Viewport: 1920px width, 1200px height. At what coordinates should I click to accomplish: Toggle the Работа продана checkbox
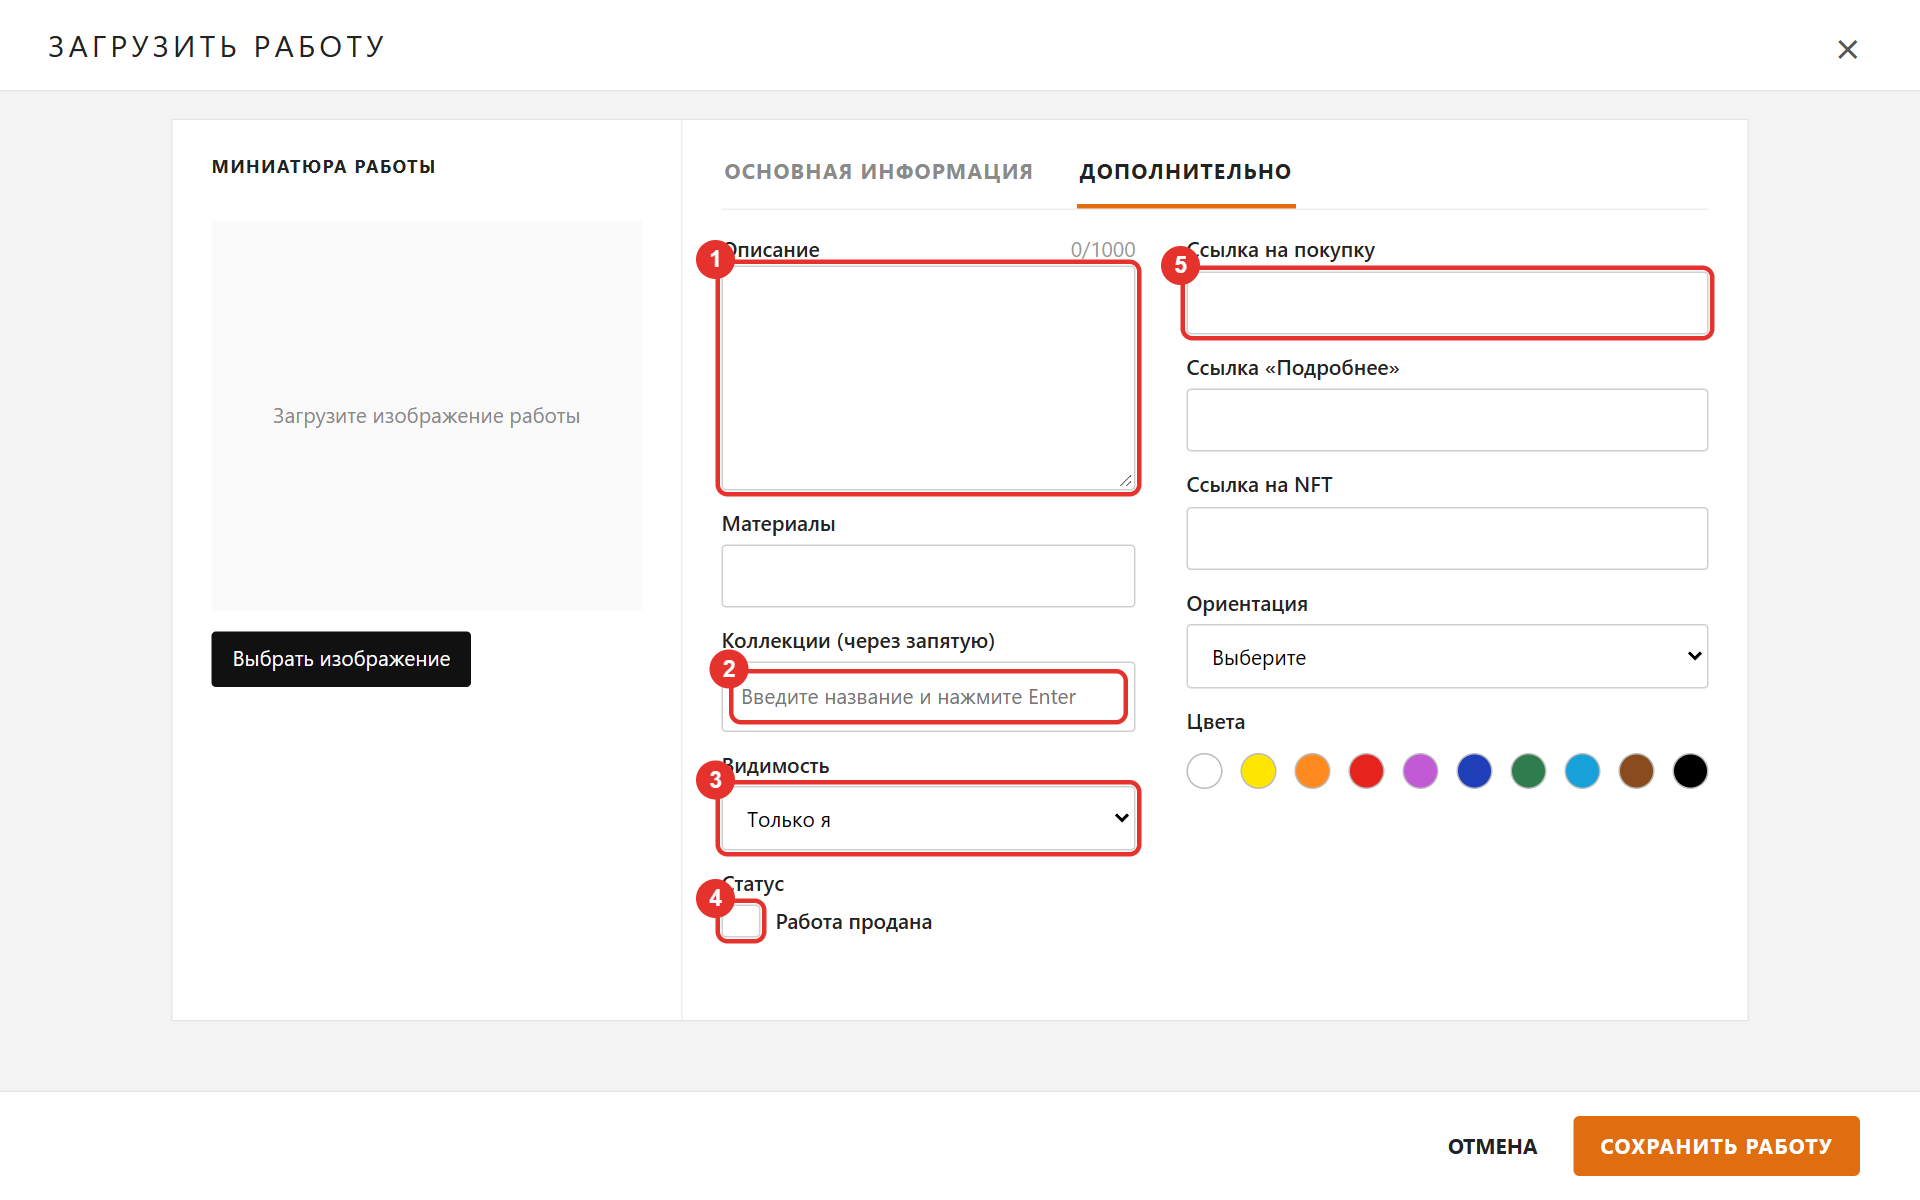(x=741, y=921)
